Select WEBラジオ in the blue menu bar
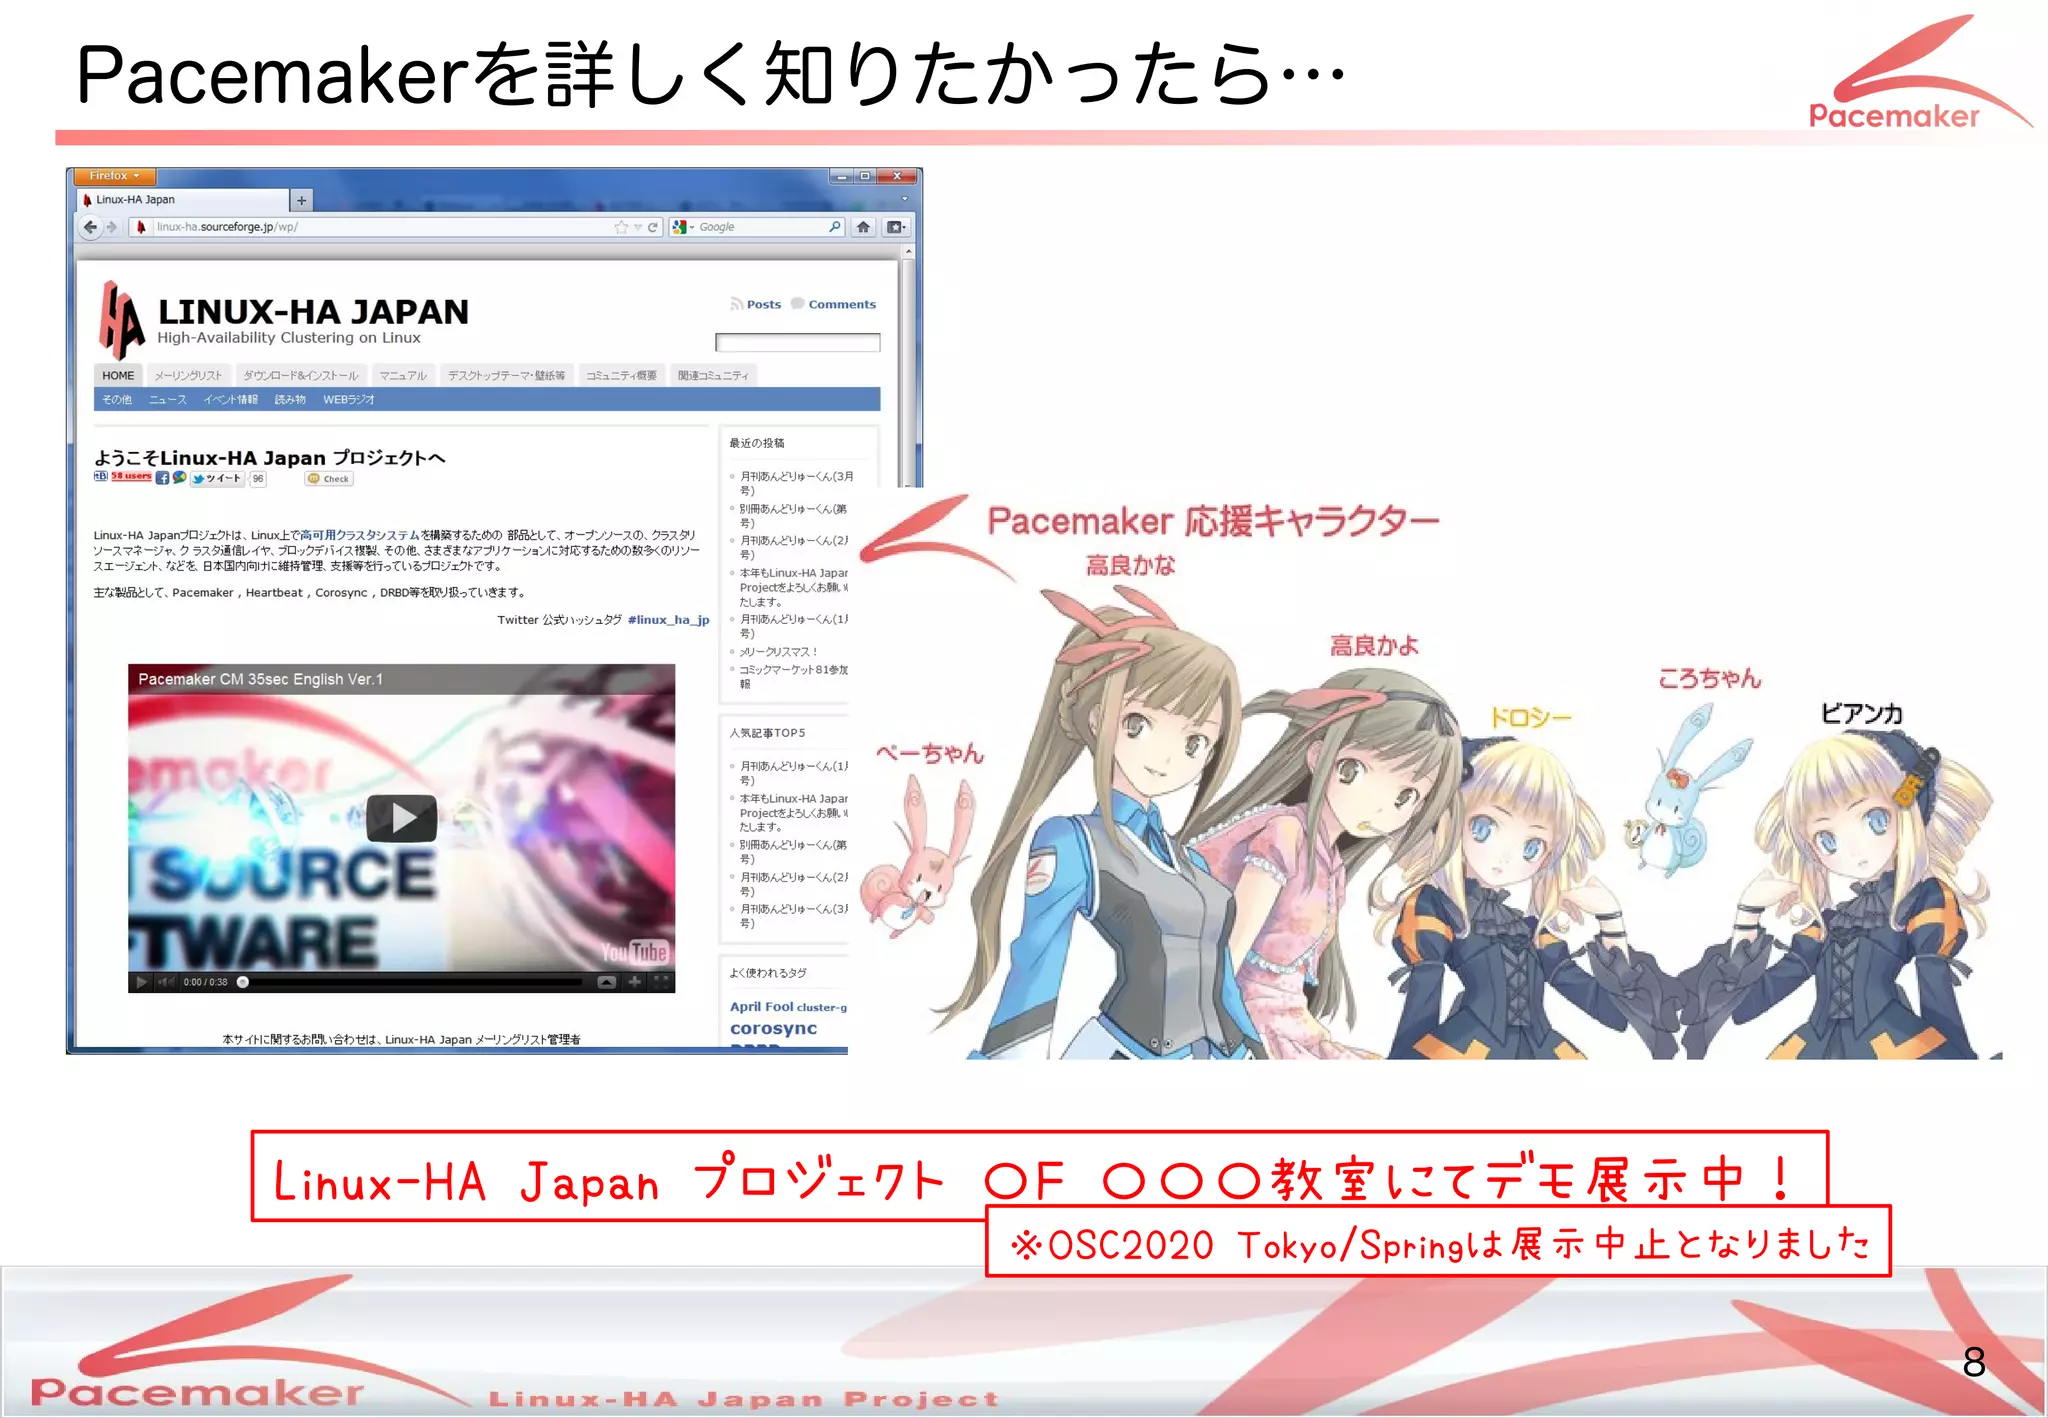The width and height of the screenshot is (2048, 1418). click(348, 399)
